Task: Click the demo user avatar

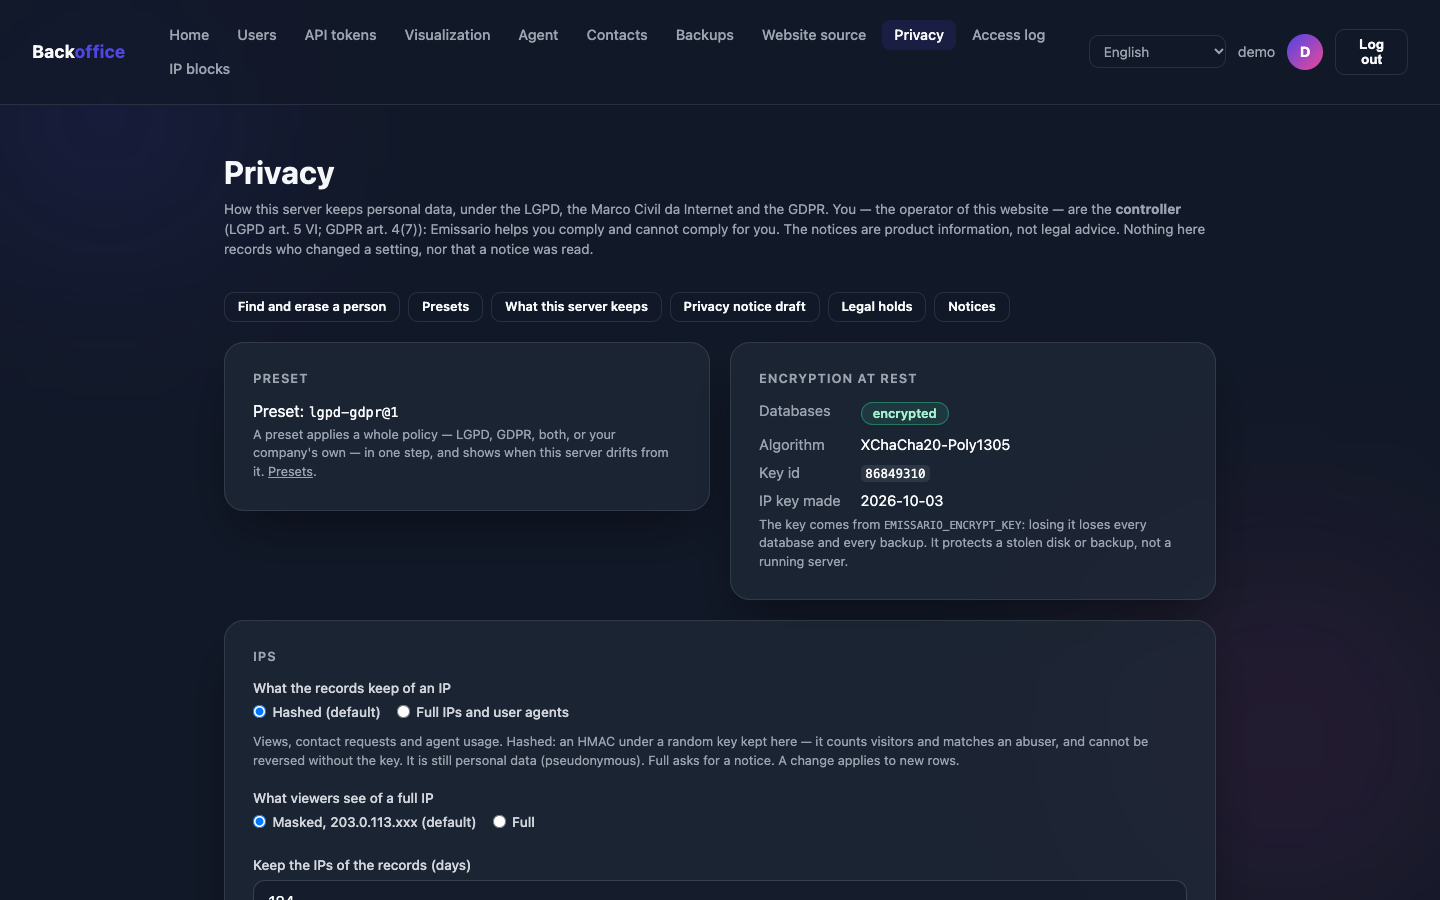Action: click(x=1305, y=52)
